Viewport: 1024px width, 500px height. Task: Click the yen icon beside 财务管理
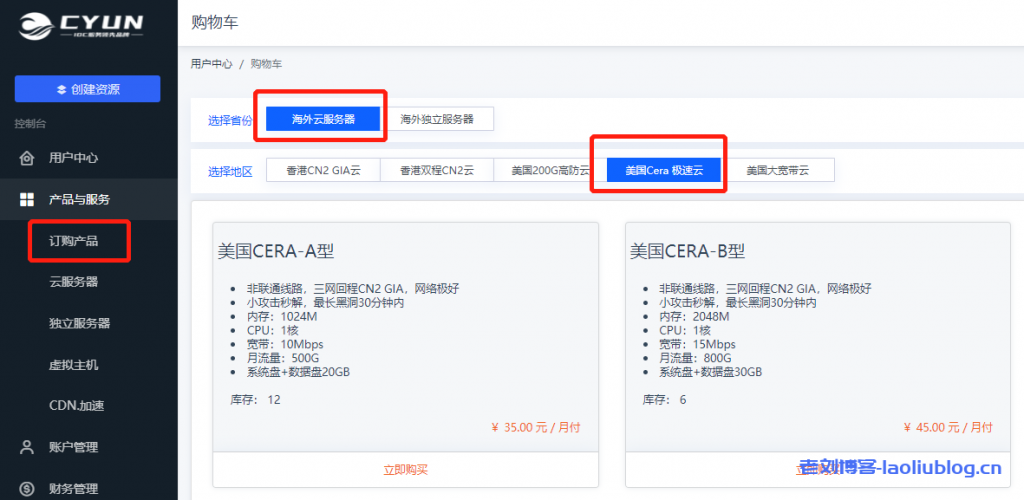(27, 489)
